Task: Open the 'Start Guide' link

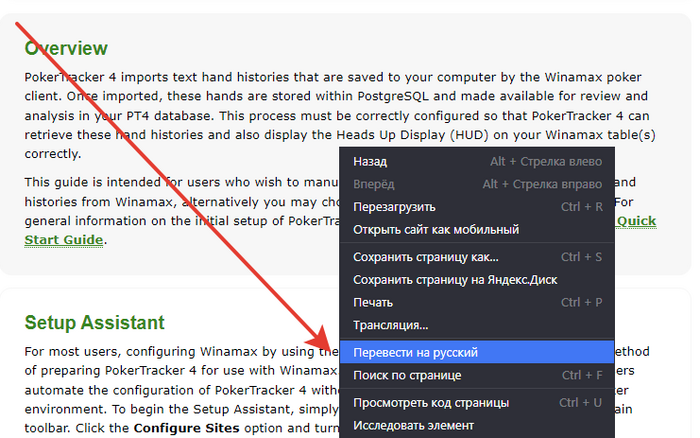Action: click(64, 240)
